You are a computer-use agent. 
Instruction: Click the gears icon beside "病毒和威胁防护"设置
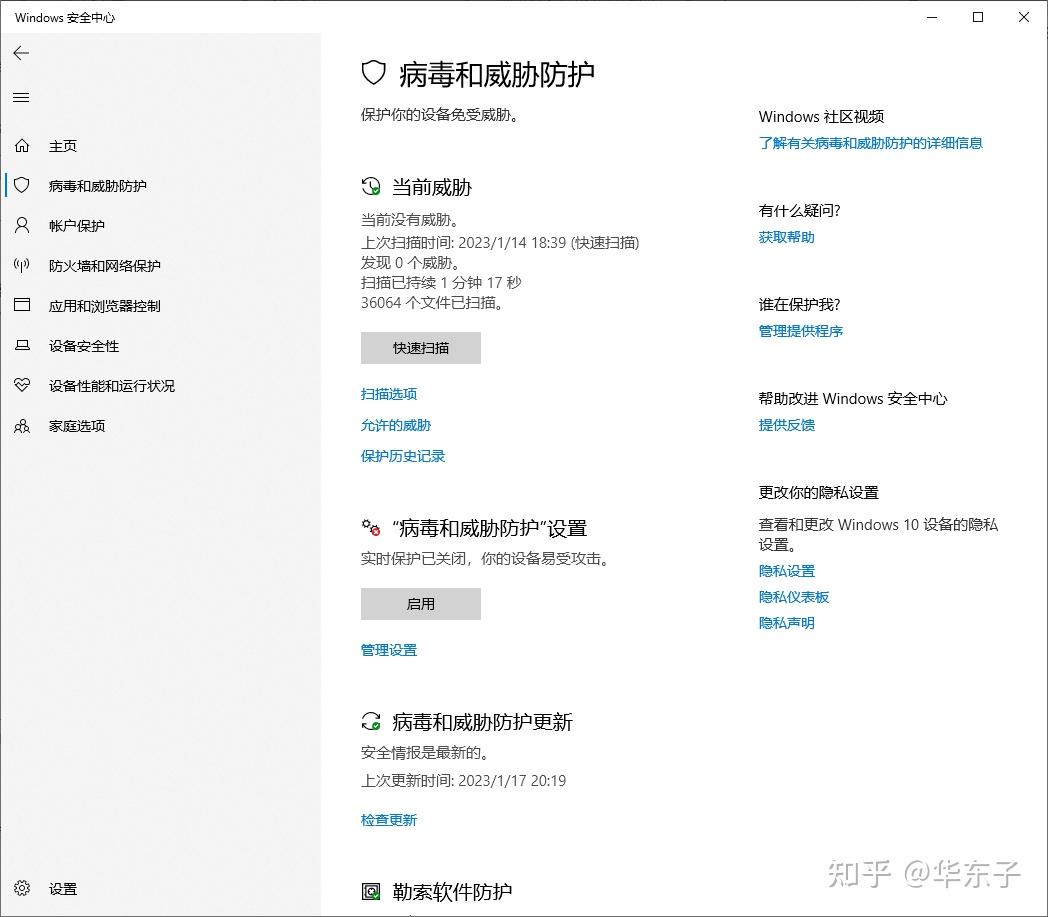pyautogui.click(x=371, y=527)
